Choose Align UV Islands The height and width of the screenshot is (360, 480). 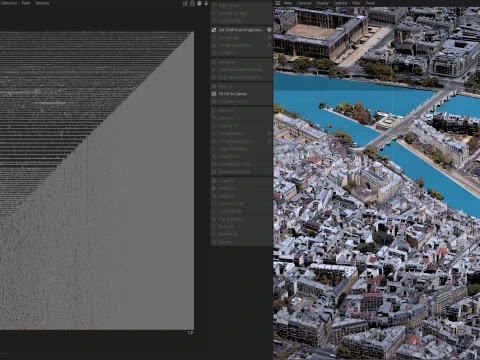tap(241, 149)
